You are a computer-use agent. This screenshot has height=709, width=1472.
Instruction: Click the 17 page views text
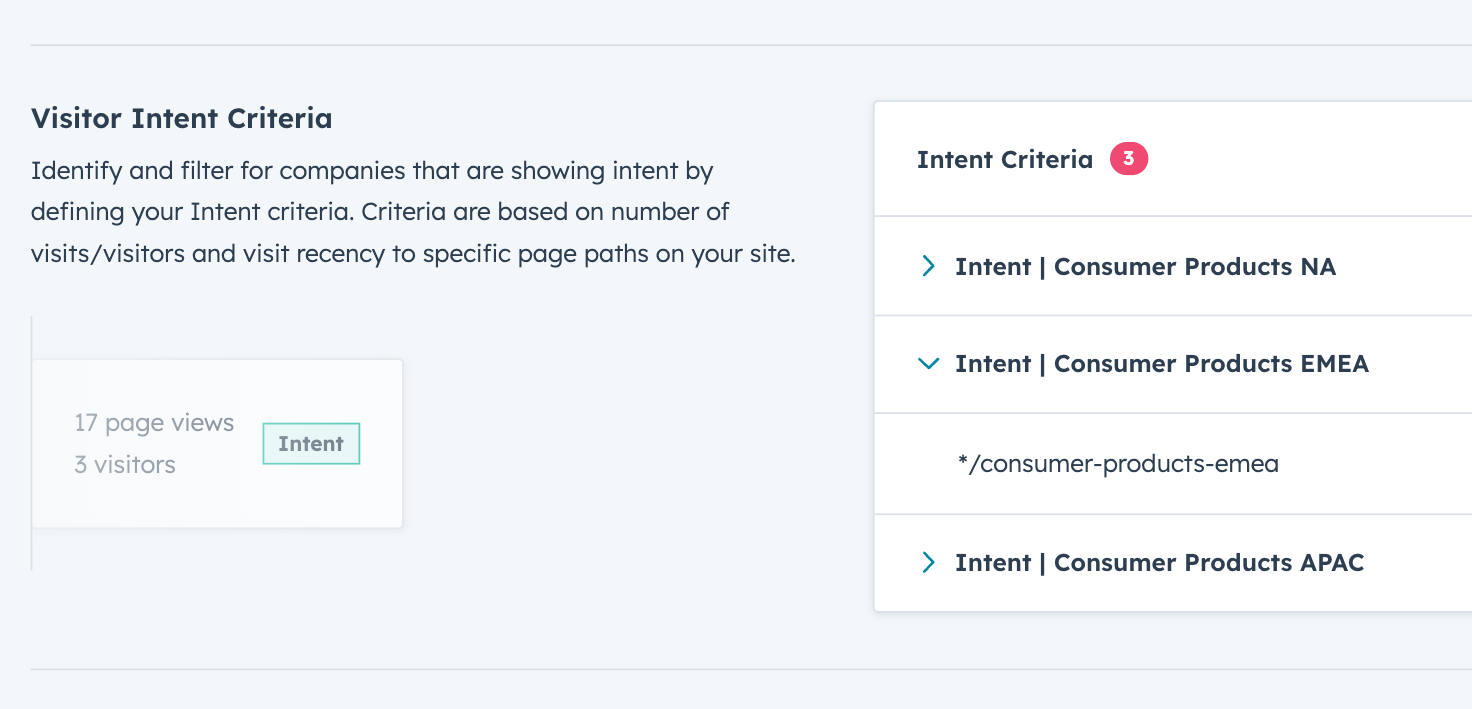[154, 423]
